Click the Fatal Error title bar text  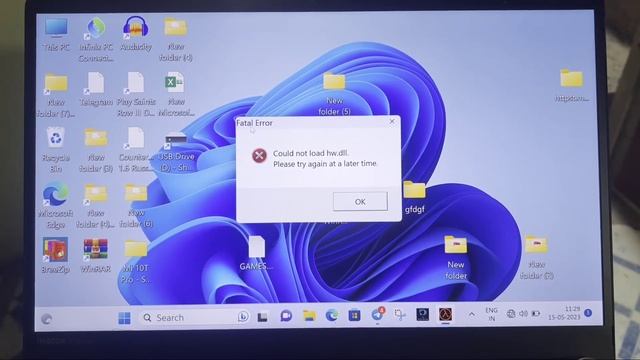pos(254,123)
